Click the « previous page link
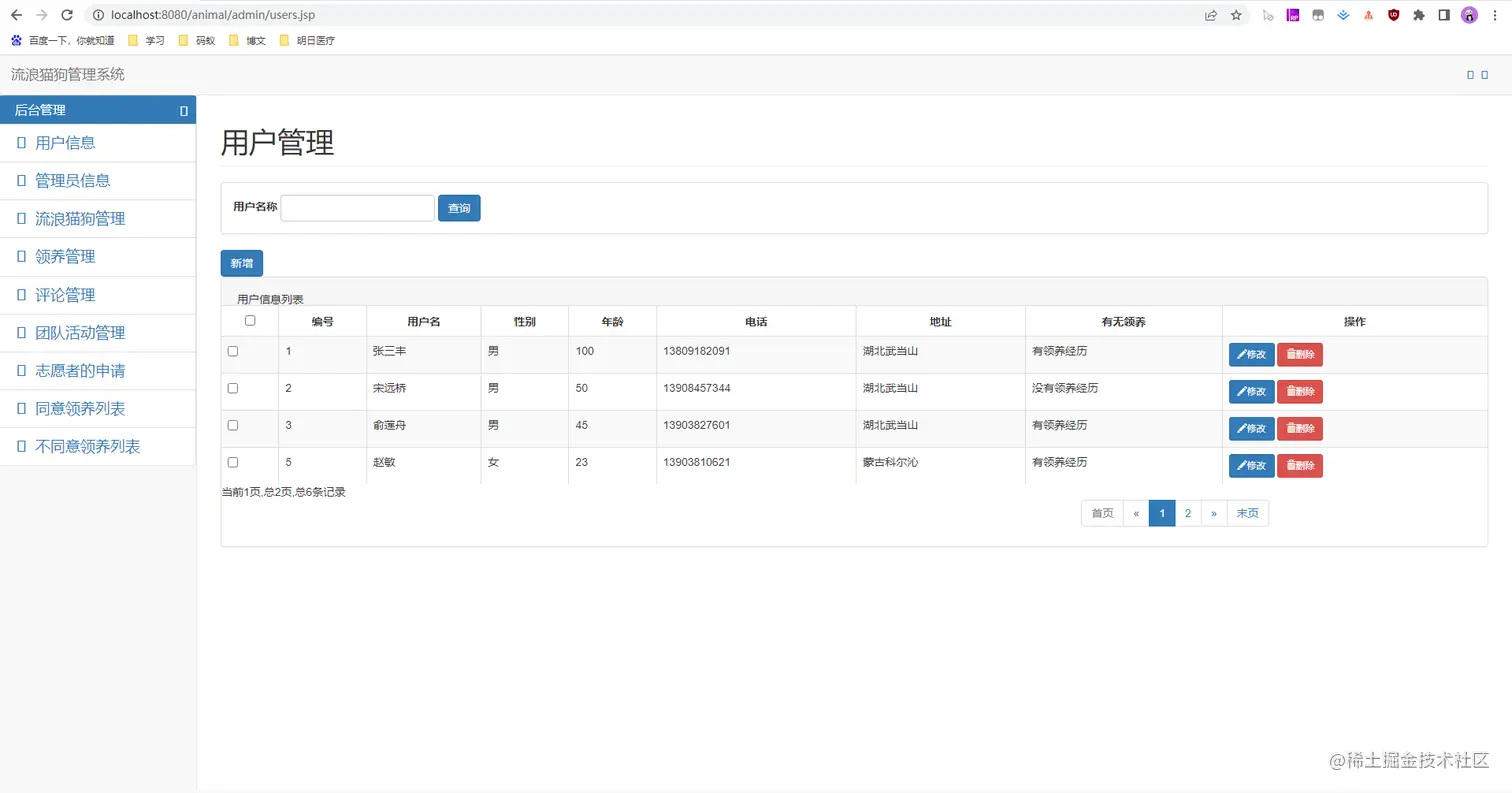 [1136, 513]
